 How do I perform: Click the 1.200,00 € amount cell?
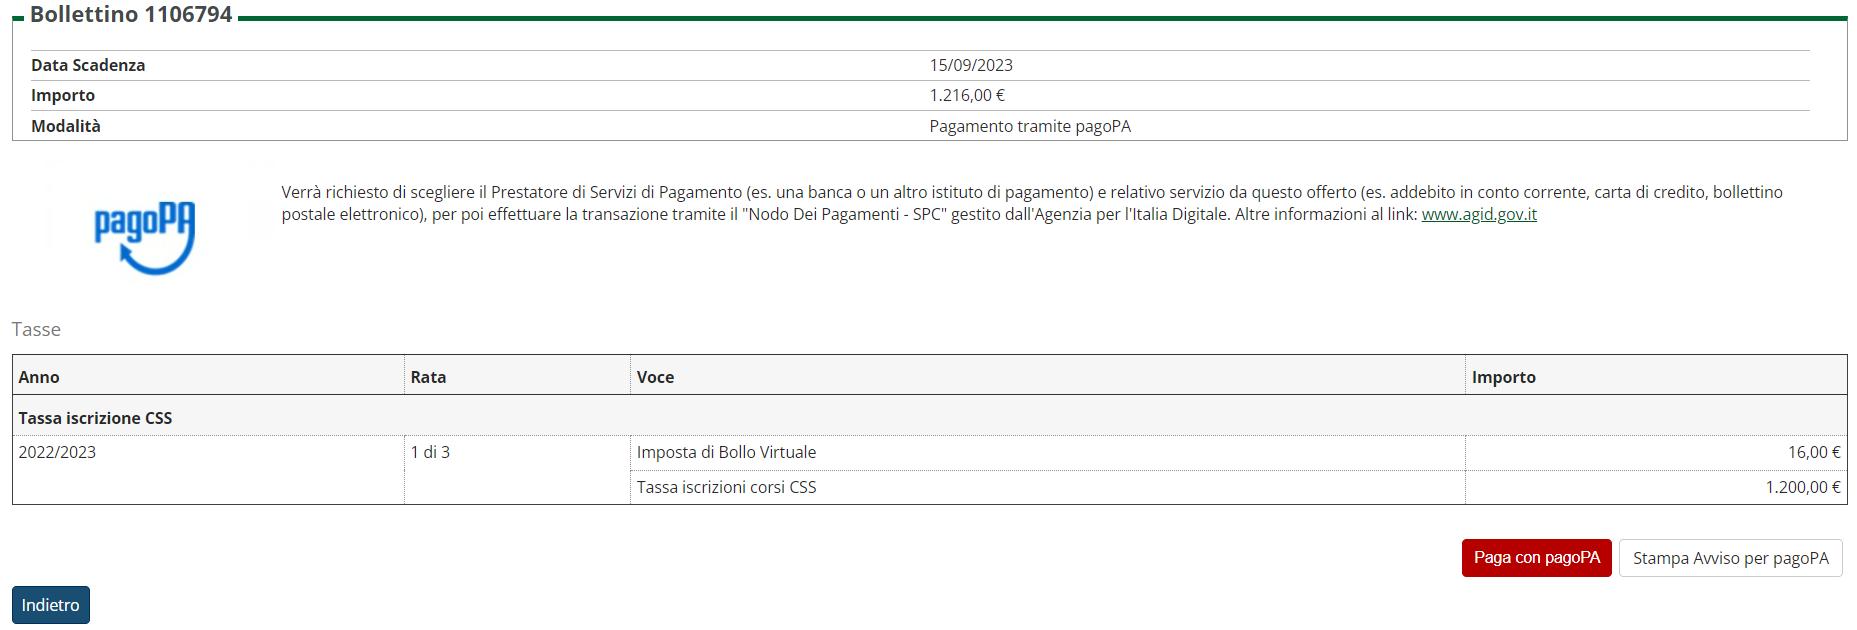click(x=1802, y=487)
